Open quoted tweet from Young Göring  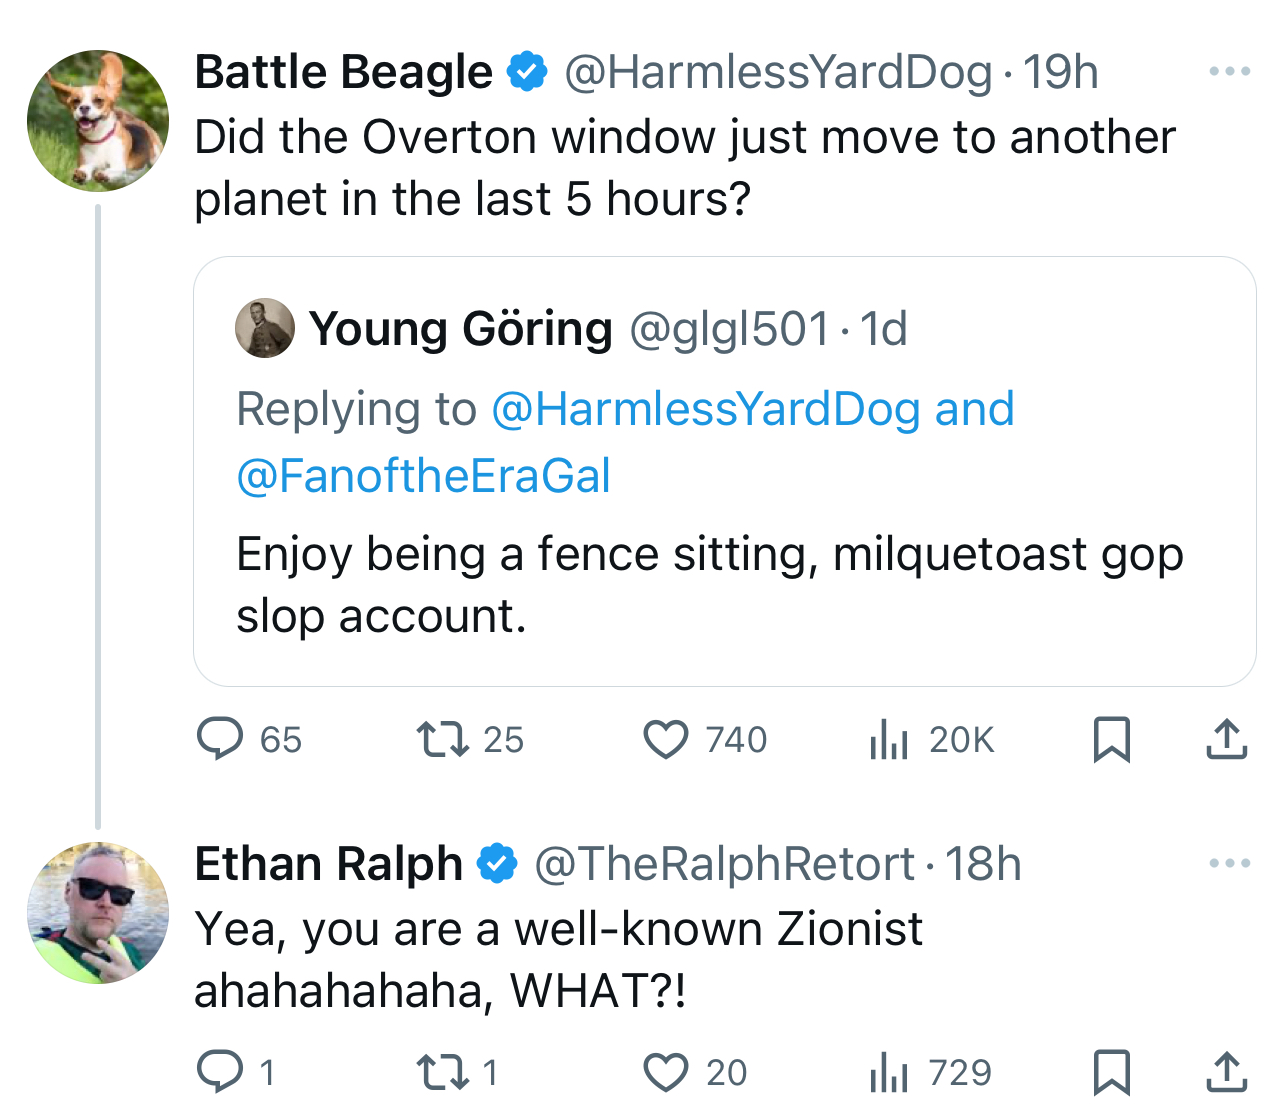pyautogui.click(x=725, y=471)
